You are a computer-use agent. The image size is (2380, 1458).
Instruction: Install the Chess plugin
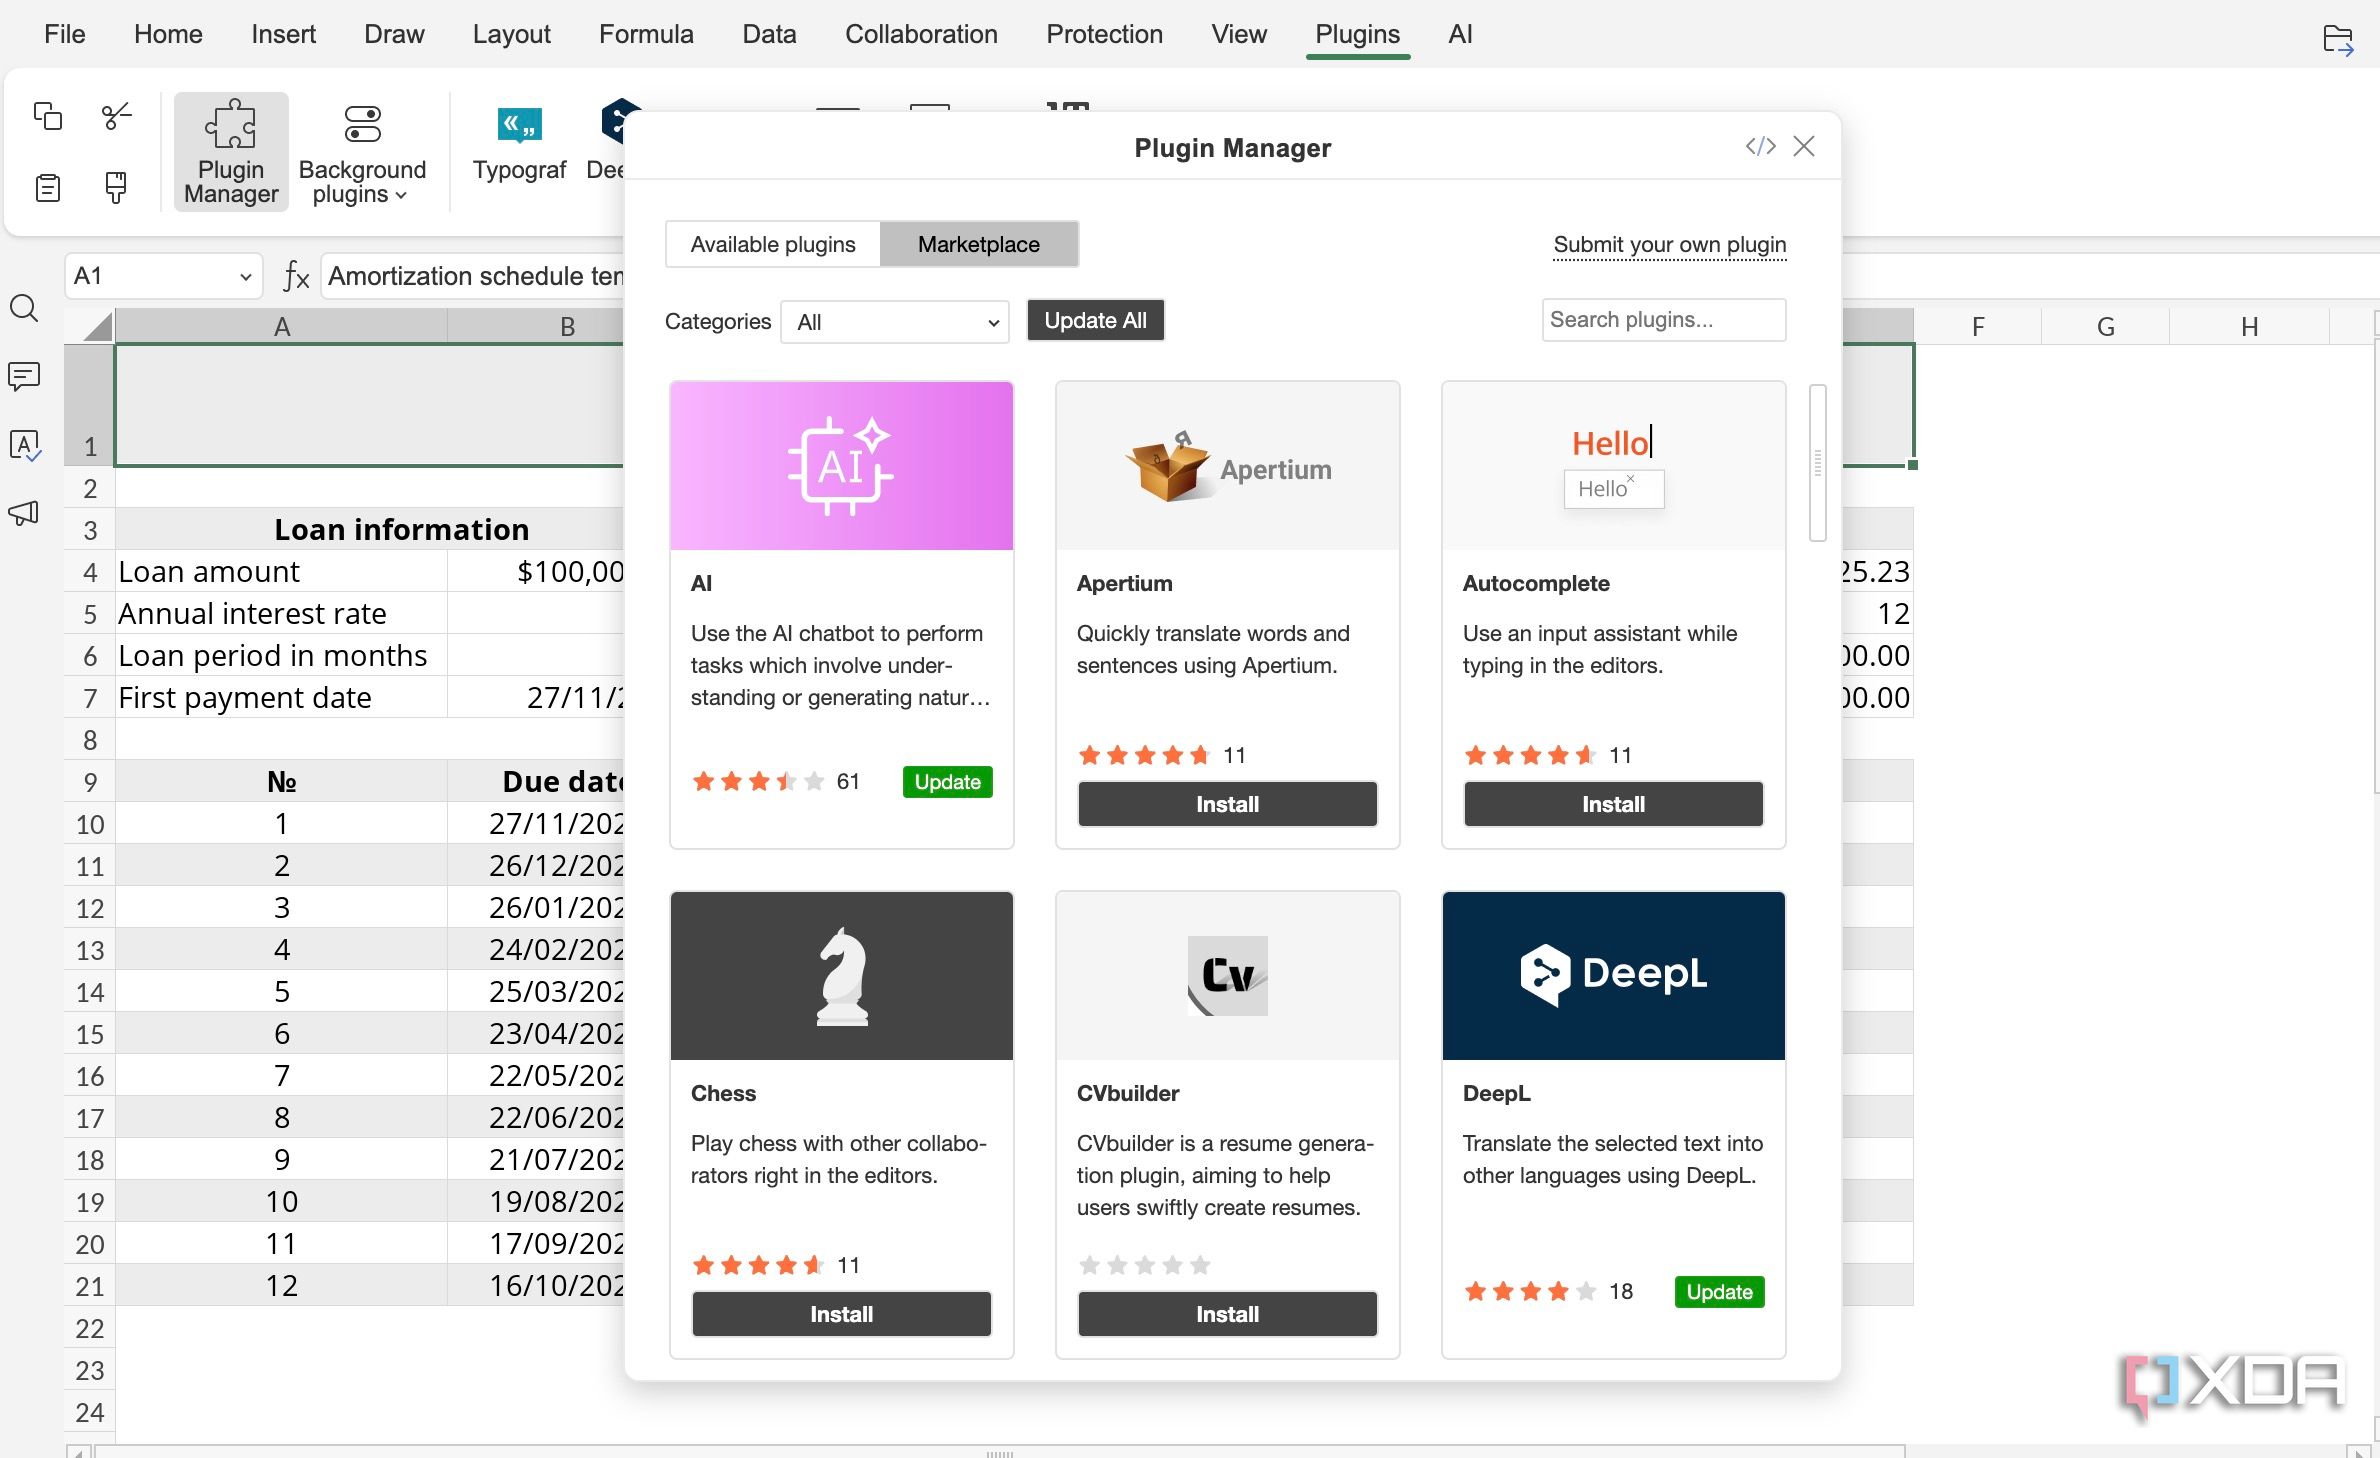[x=842, y=1314]
